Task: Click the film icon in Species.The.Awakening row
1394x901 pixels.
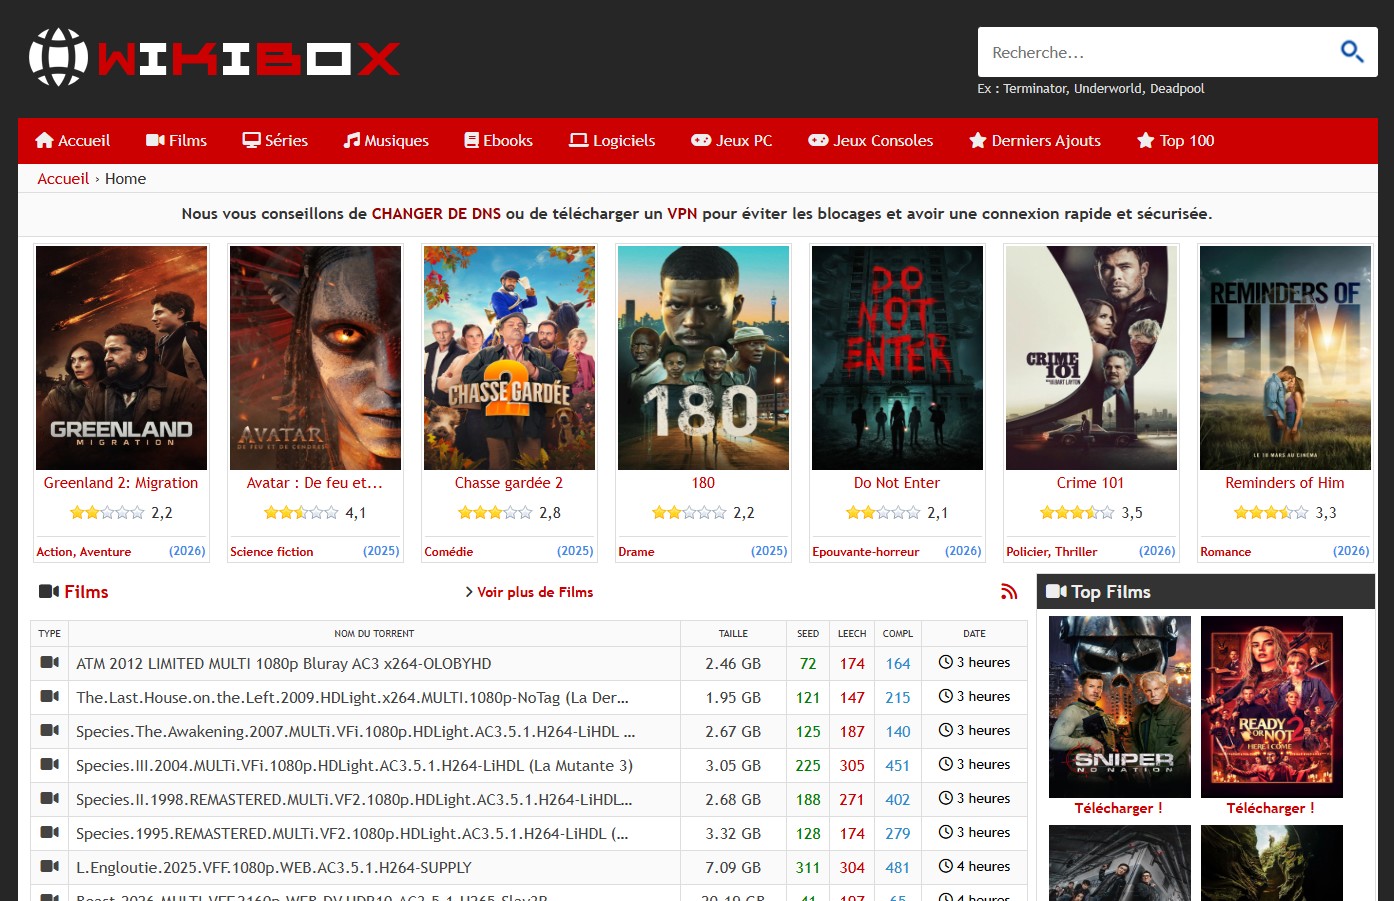Action: point(49,731)
